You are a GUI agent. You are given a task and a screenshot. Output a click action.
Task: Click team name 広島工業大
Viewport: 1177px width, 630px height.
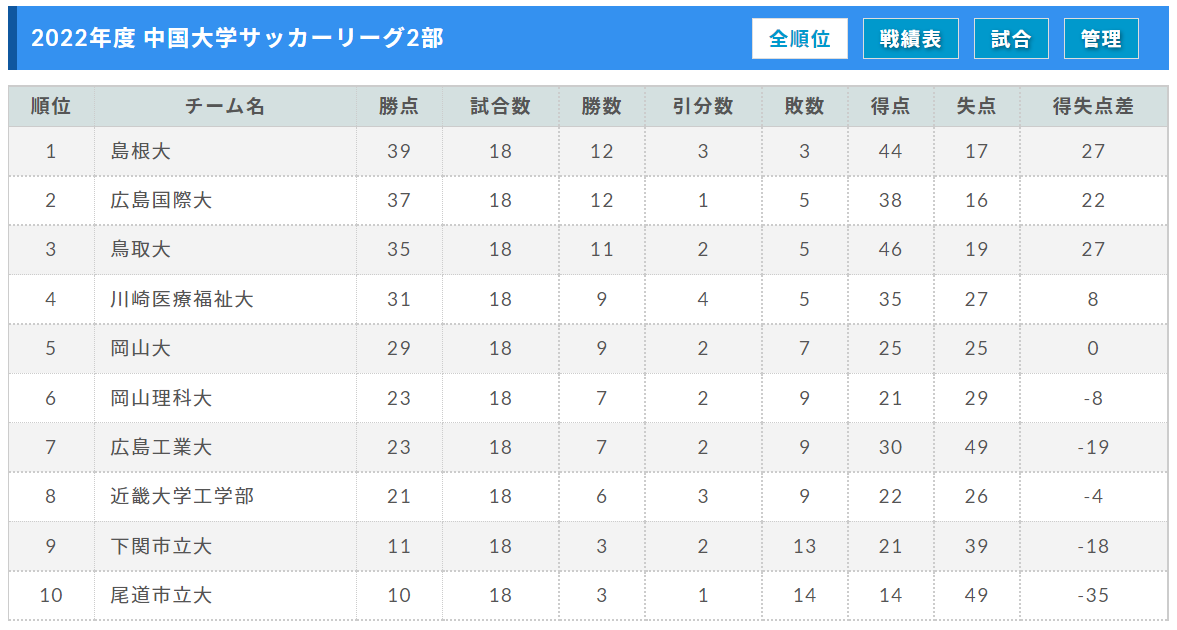tap(161, 448)
